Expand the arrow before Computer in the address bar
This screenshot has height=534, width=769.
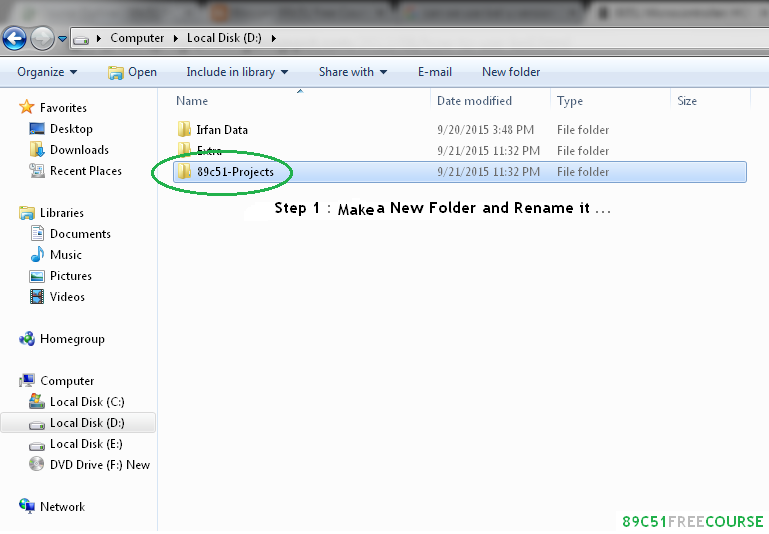[x=99, y=38]
